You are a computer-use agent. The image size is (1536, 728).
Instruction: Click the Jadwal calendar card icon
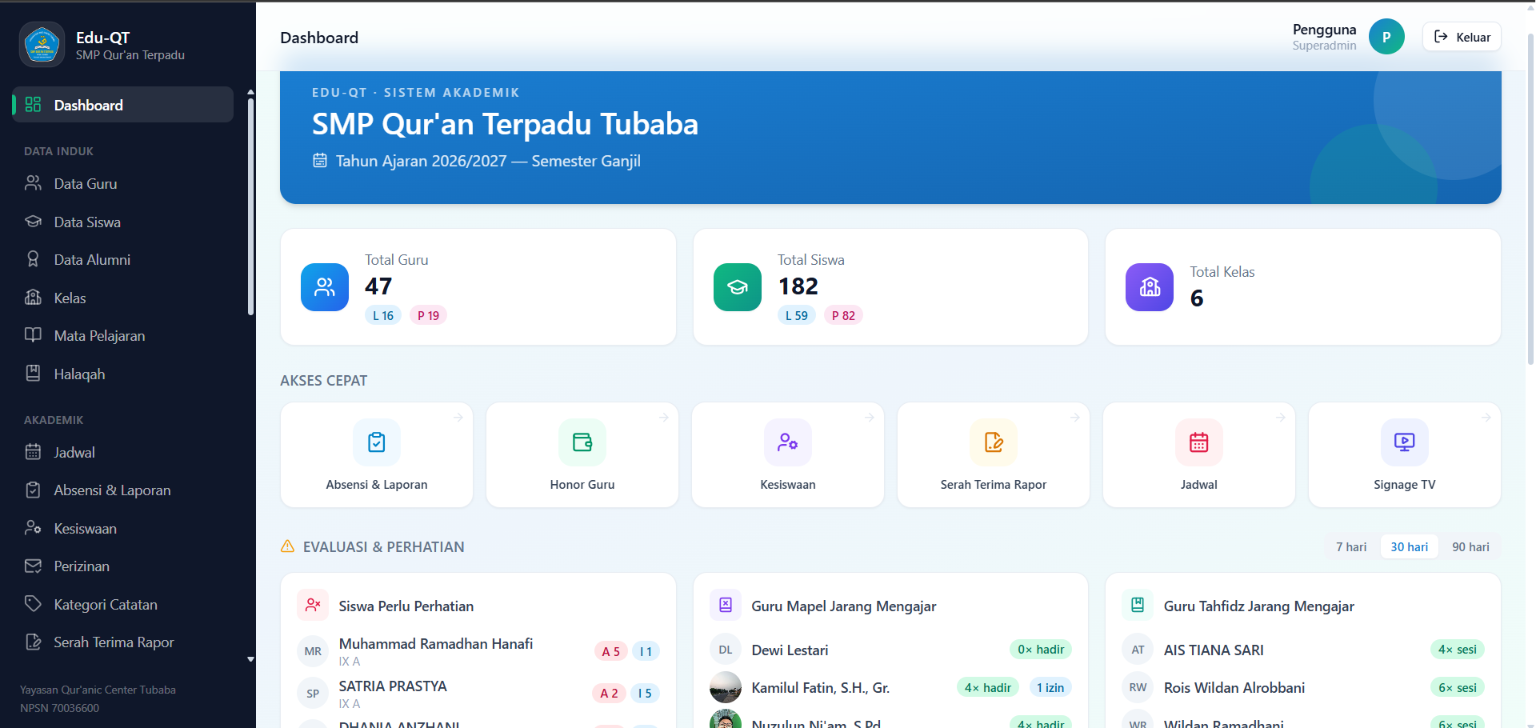pos(1199,442)
